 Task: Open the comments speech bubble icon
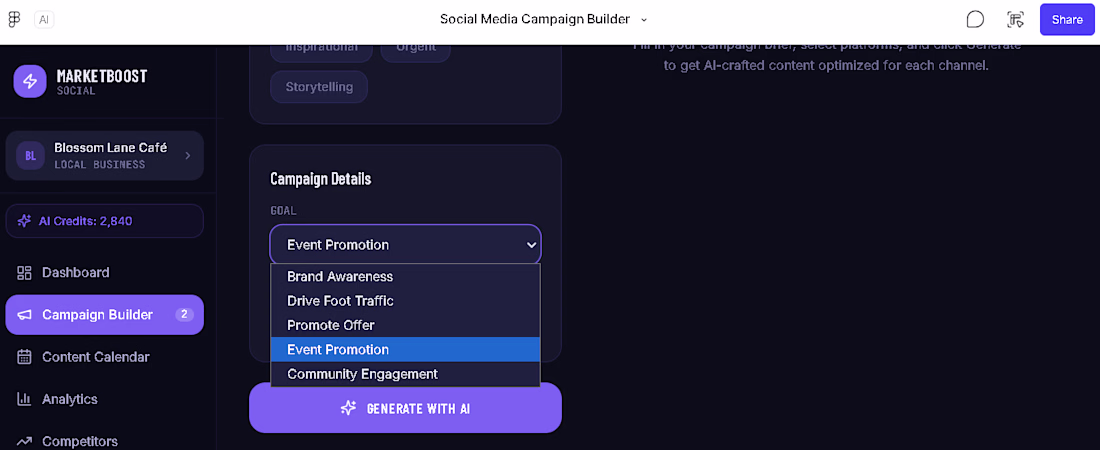(x=975, y=20)
